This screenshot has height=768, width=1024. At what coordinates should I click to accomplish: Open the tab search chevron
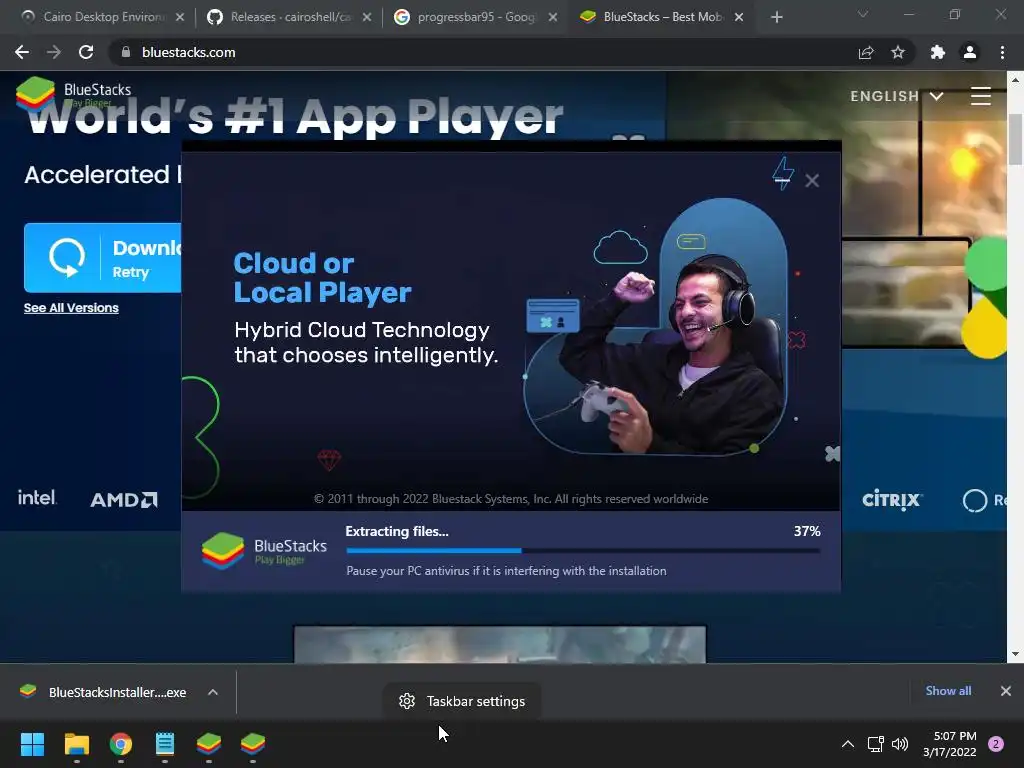863,14
